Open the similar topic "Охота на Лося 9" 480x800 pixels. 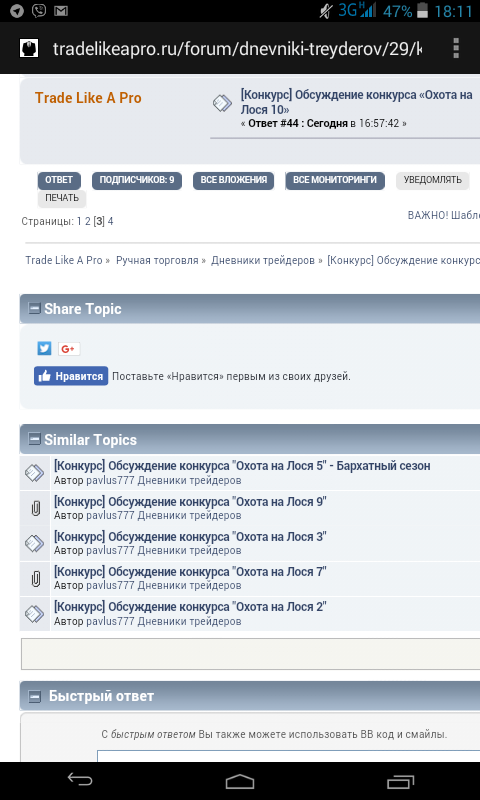point(190,502)
